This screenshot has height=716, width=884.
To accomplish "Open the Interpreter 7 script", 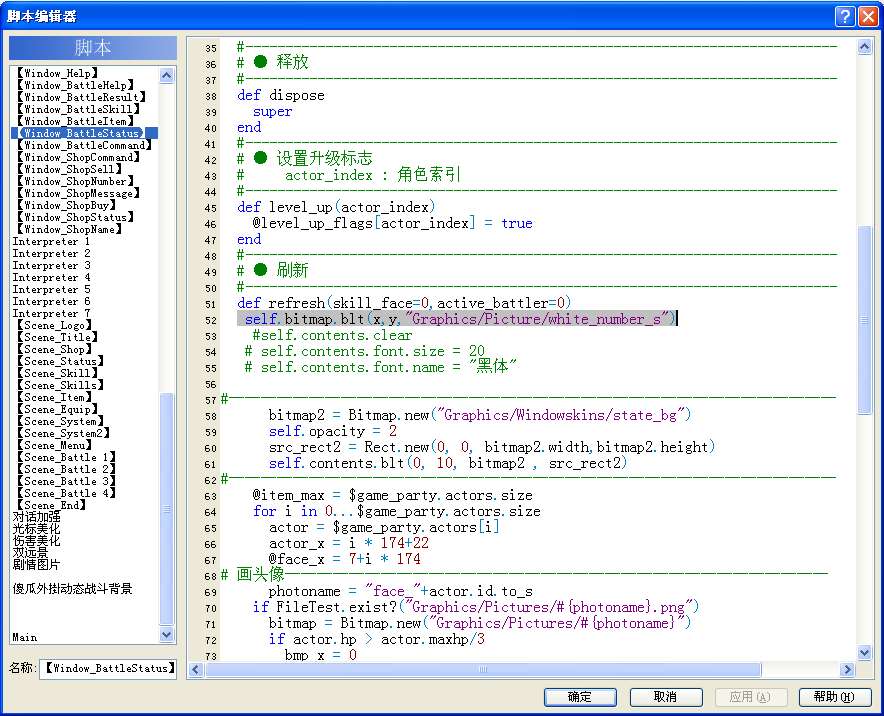I will click(51, 313).
